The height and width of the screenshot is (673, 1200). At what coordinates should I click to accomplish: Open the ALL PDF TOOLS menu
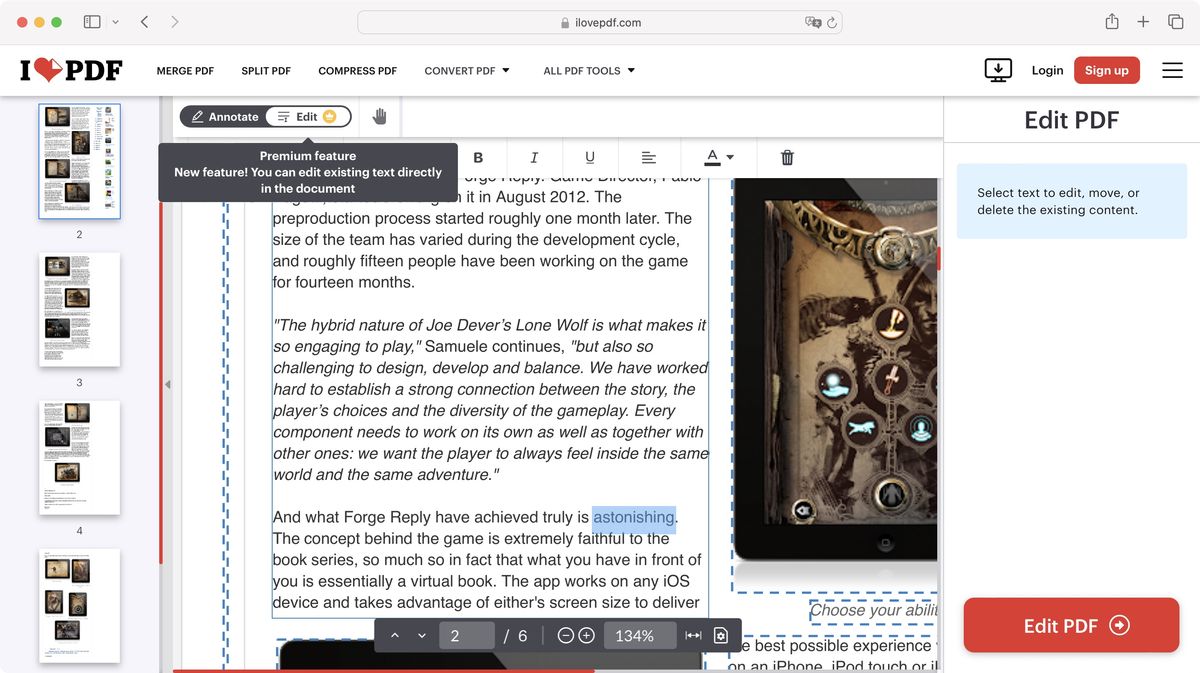tap(590, 70)
